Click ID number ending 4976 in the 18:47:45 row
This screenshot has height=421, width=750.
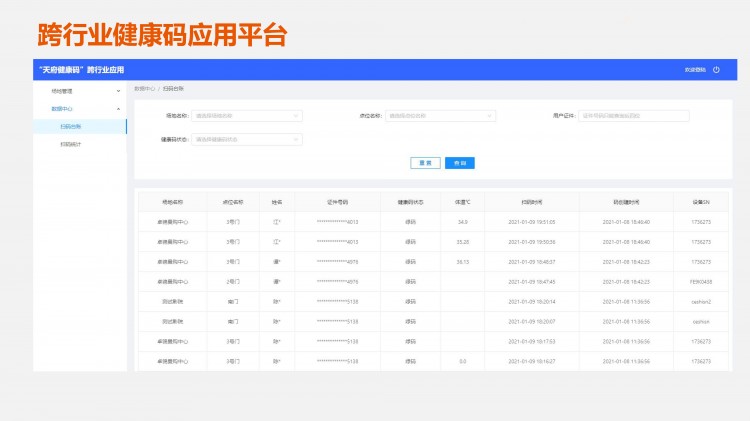[337, 282]
